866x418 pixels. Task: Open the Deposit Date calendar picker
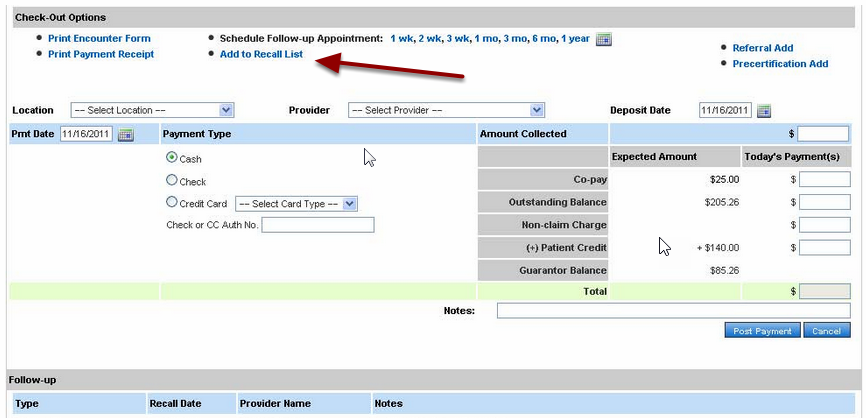(764, 111)
